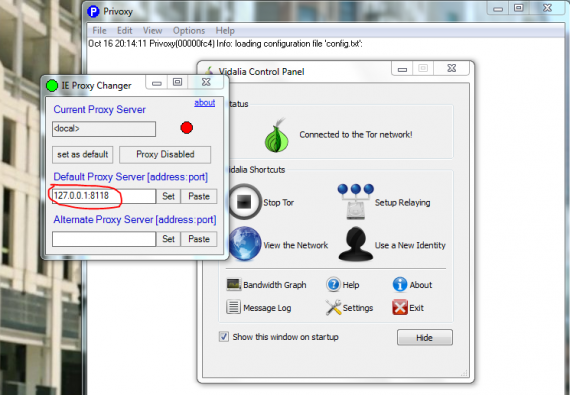
Task: Open the Privoxy Help menu
Action: [x=225, y=31]
